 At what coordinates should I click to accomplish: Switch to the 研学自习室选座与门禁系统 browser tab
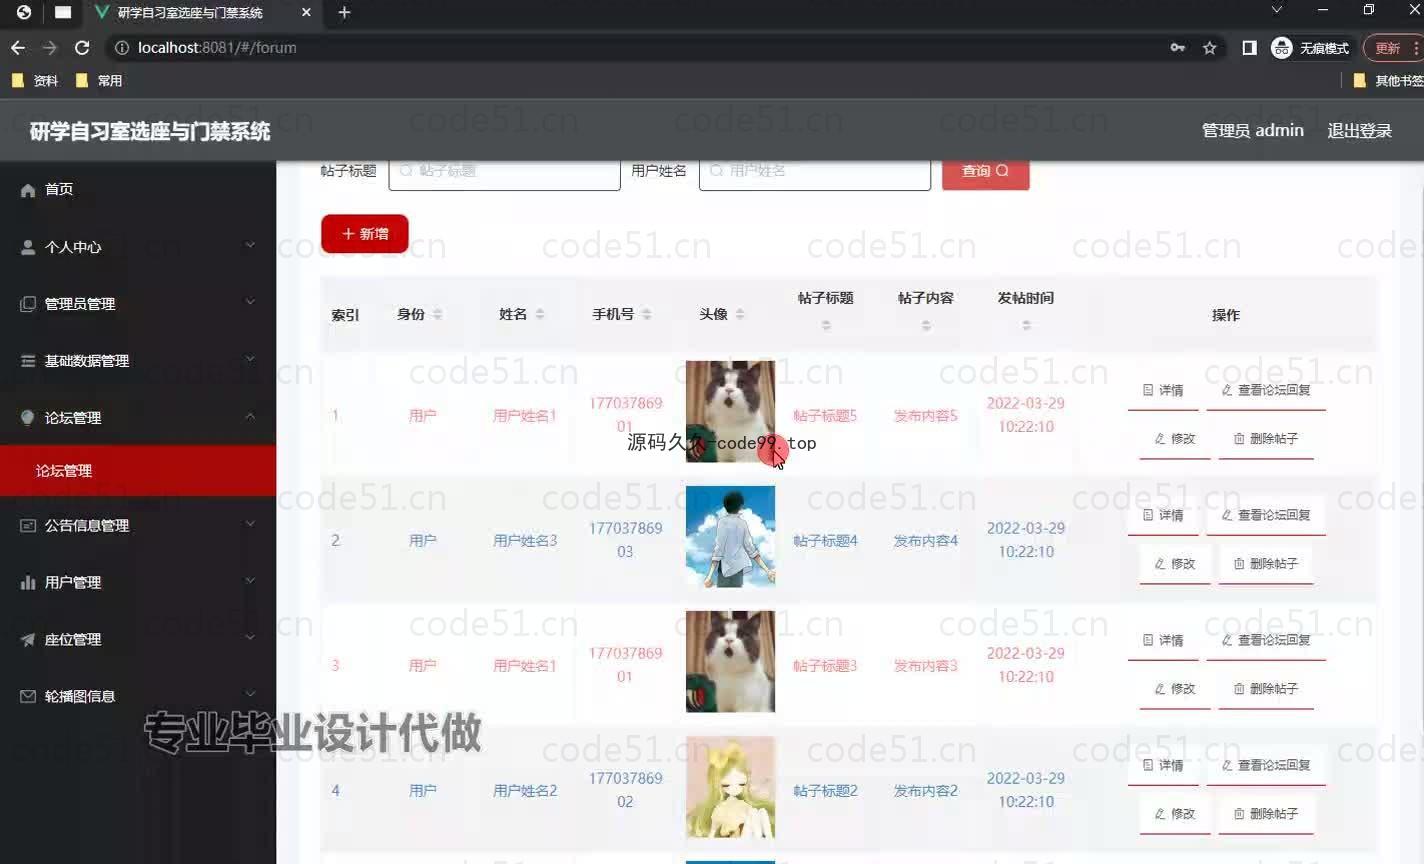200,13
